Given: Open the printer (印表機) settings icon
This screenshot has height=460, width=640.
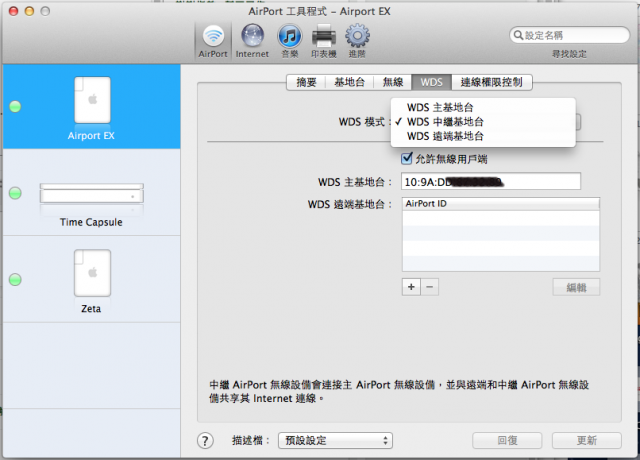Looking at the screenshot, I should tap(324, 41).
